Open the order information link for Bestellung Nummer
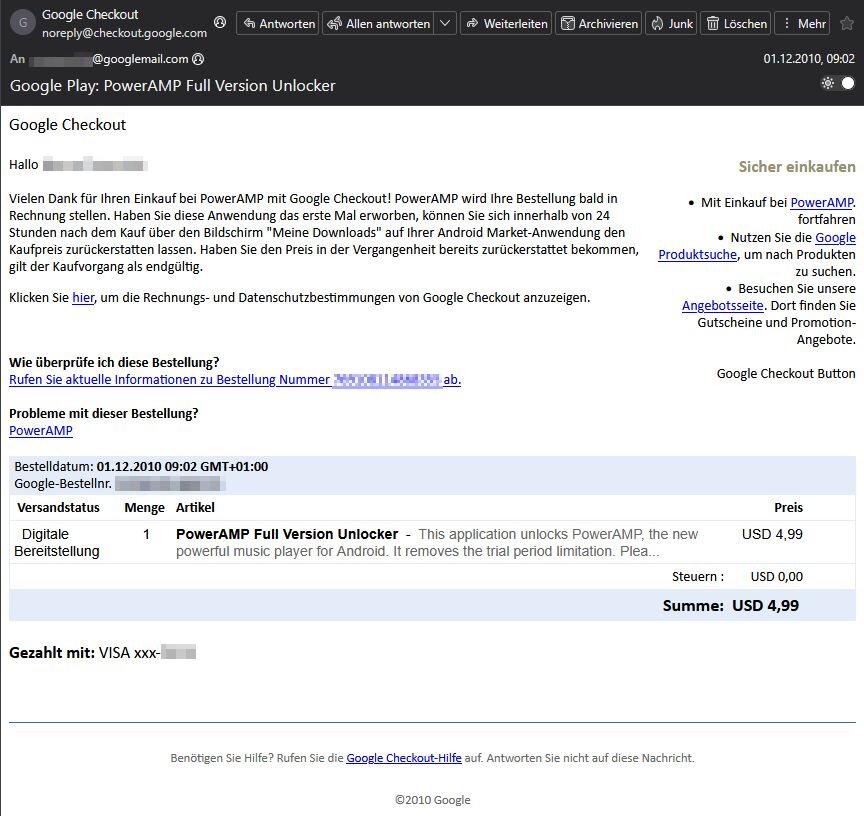 coord(235,379)
